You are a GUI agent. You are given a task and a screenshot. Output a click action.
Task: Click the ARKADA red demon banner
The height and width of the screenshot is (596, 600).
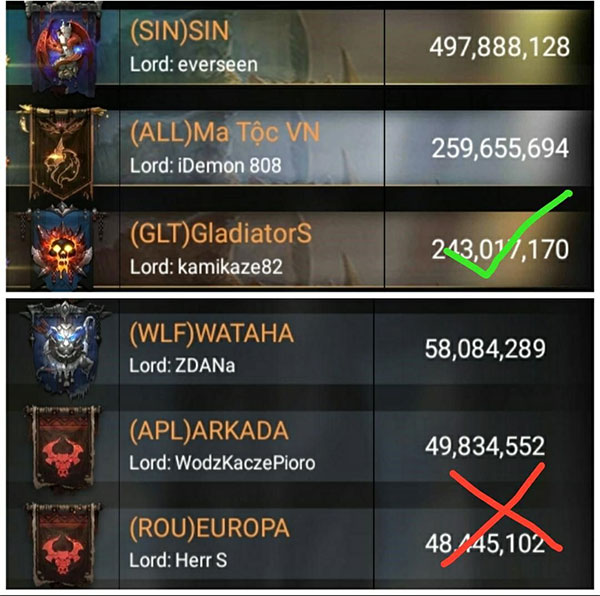click(x=63, y=450)
